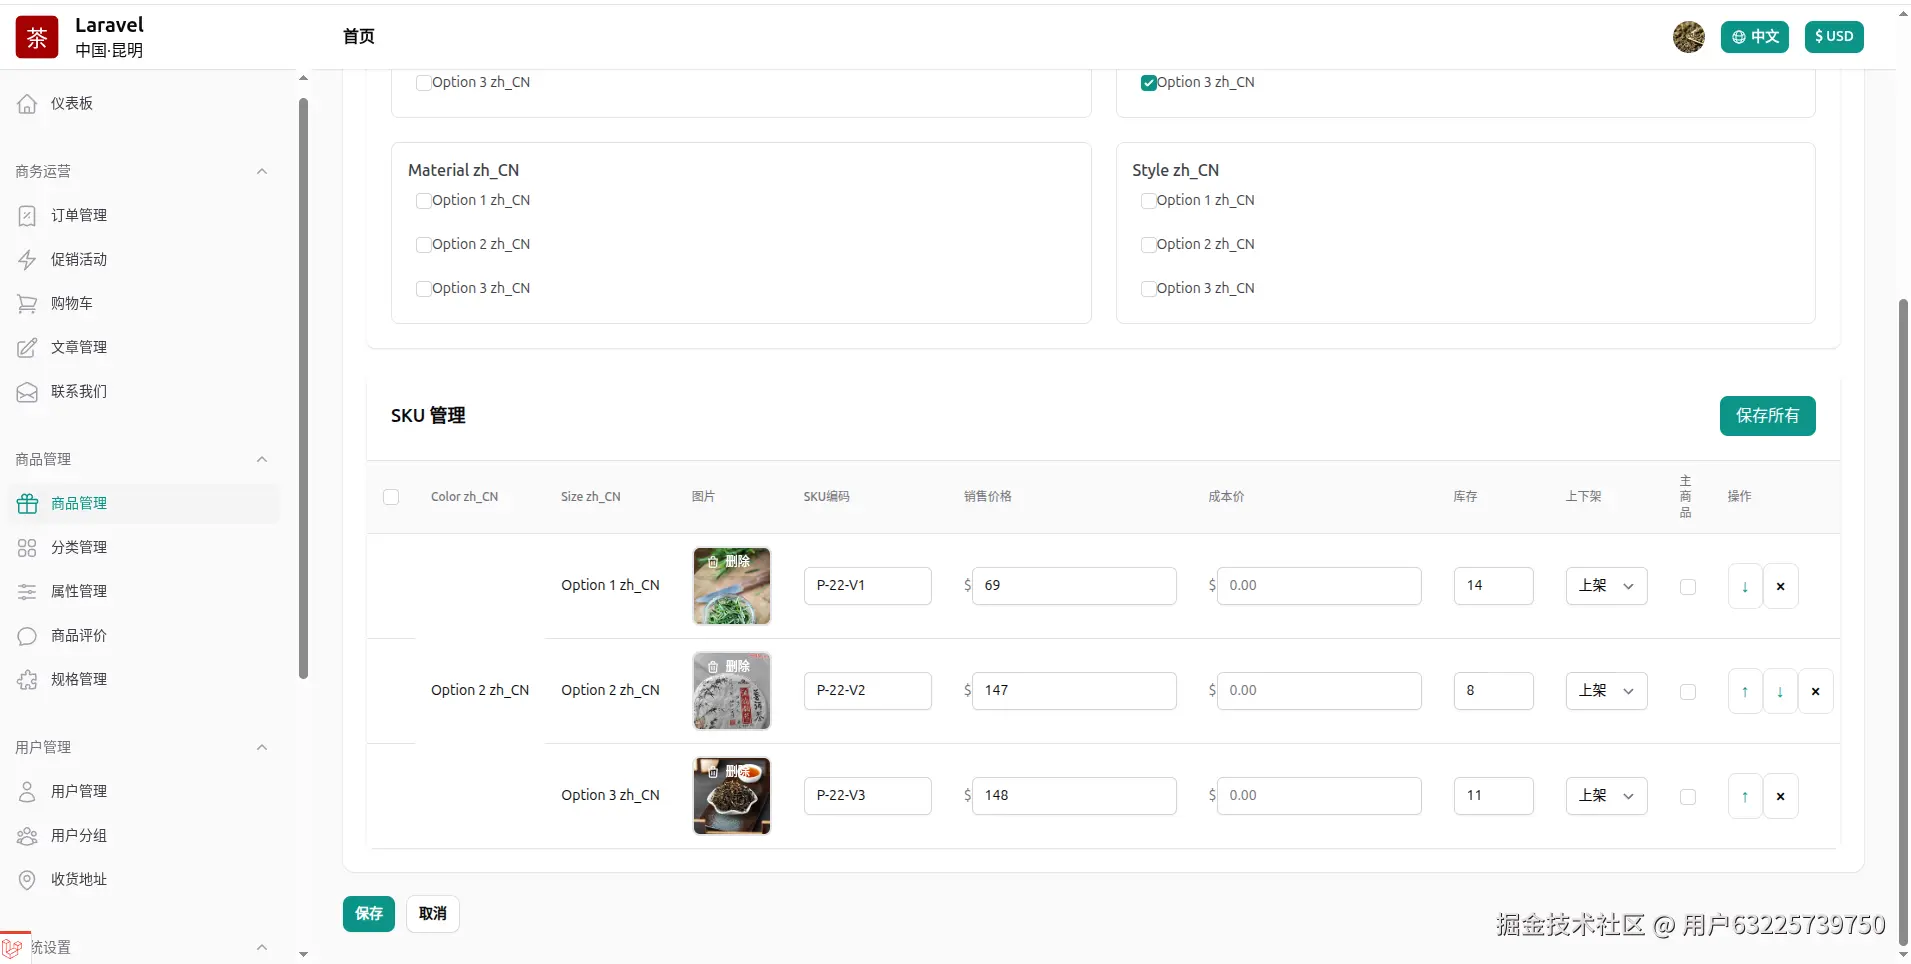Click the 保存 button
The width and height of the screenshot is (1911, 964).
coord(369,914)
